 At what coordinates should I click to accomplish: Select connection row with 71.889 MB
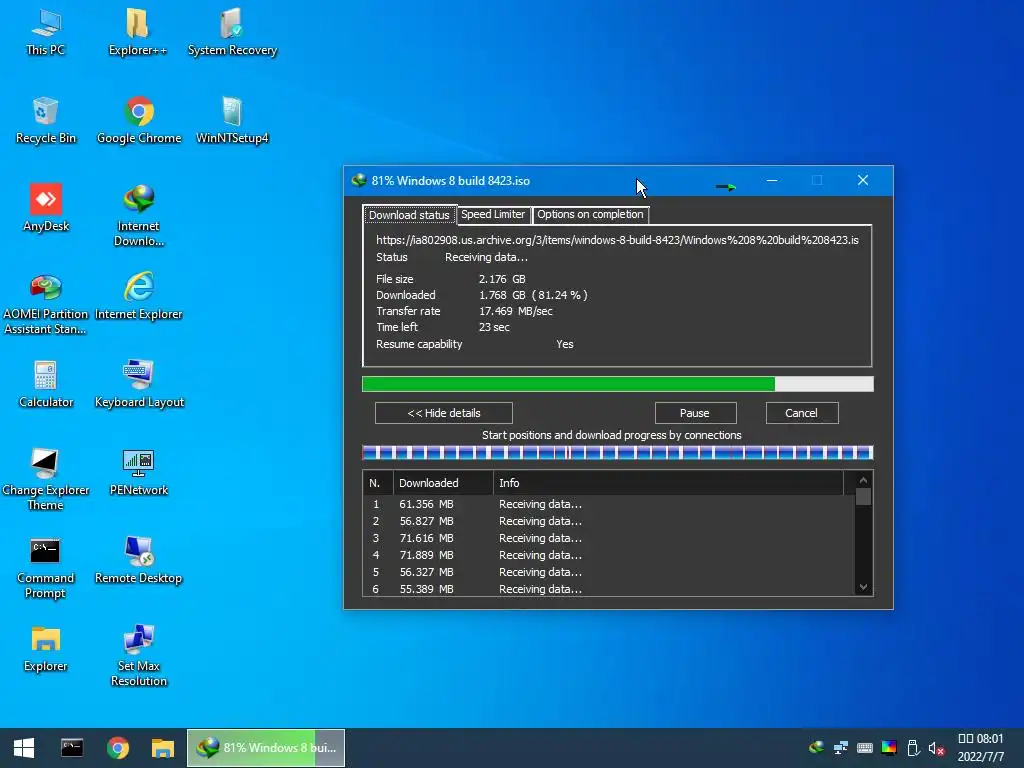pos(609,555)
